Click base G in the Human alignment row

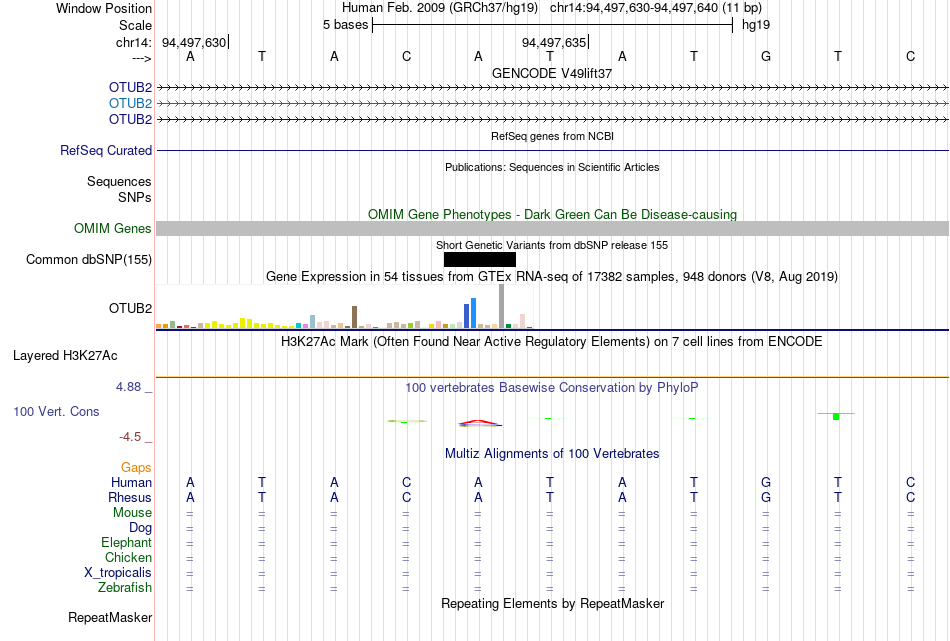coord(766,482)
